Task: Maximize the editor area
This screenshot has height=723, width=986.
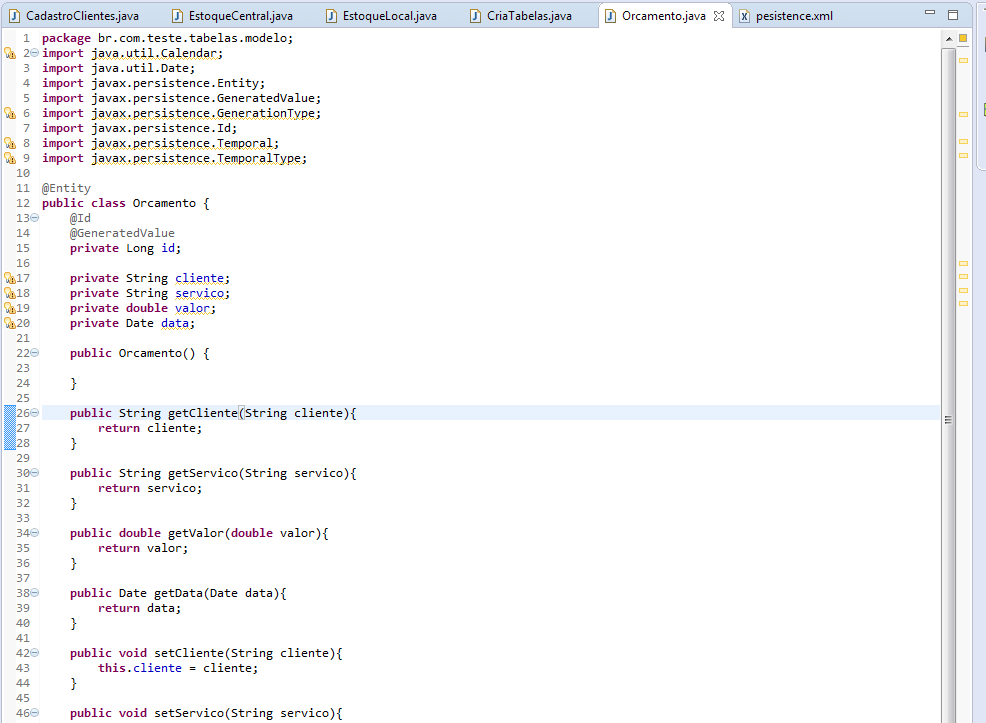Action: [x=953, y=14]
